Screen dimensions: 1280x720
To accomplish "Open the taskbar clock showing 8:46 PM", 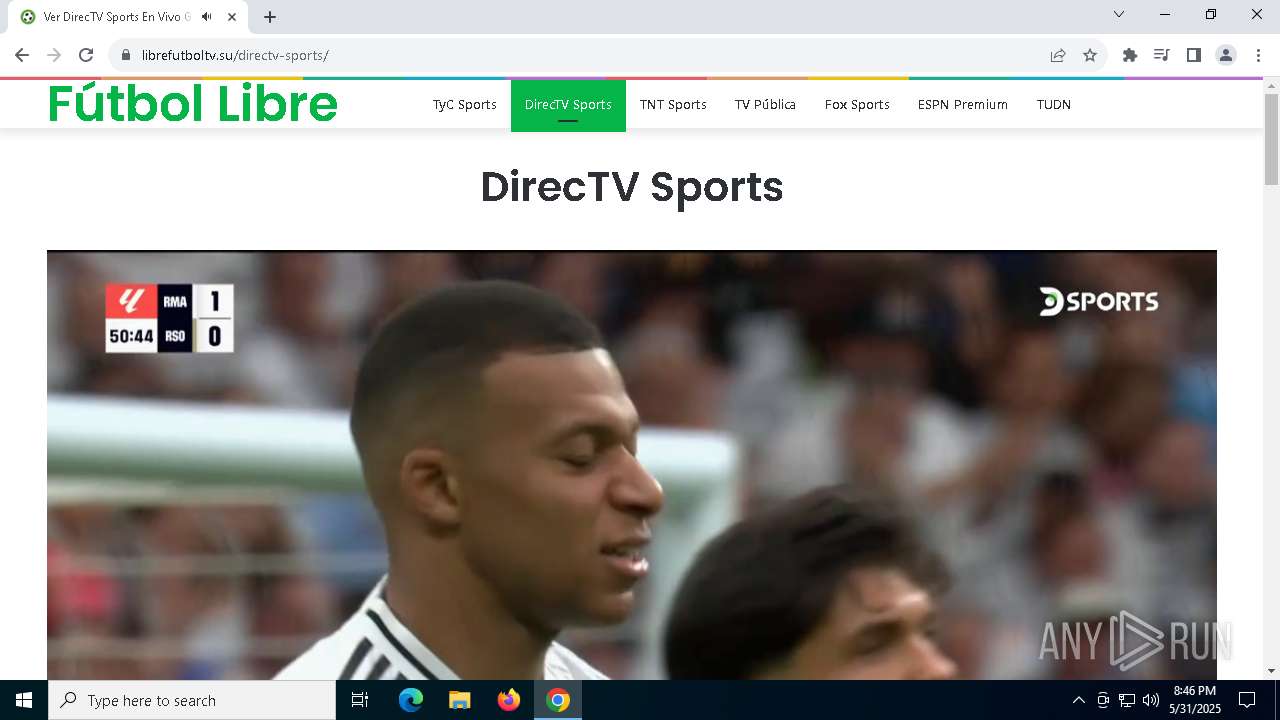I will (x=1195, y=700).
